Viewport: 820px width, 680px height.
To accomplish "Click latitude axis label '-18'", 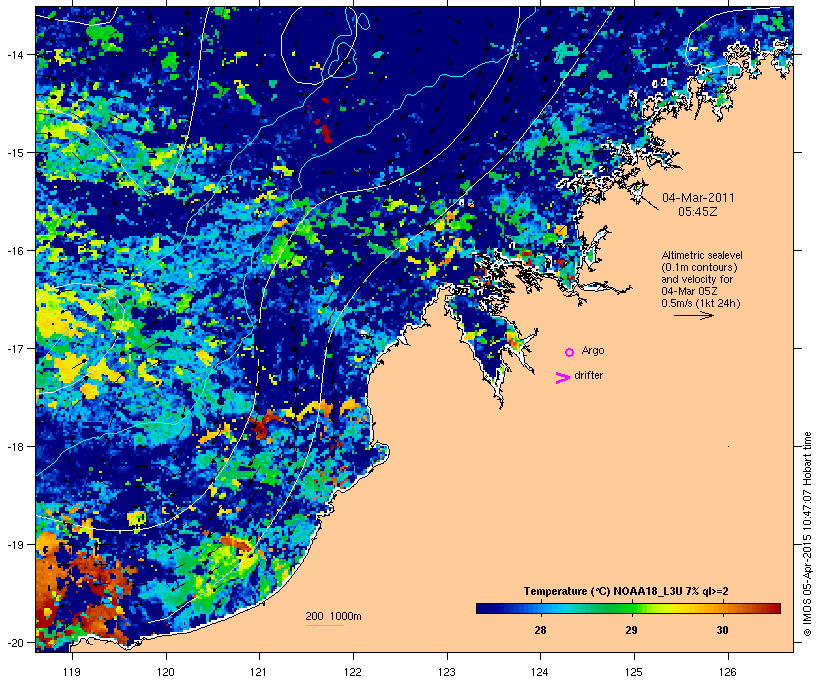I will pyautogui.click(x=14, y=447).
